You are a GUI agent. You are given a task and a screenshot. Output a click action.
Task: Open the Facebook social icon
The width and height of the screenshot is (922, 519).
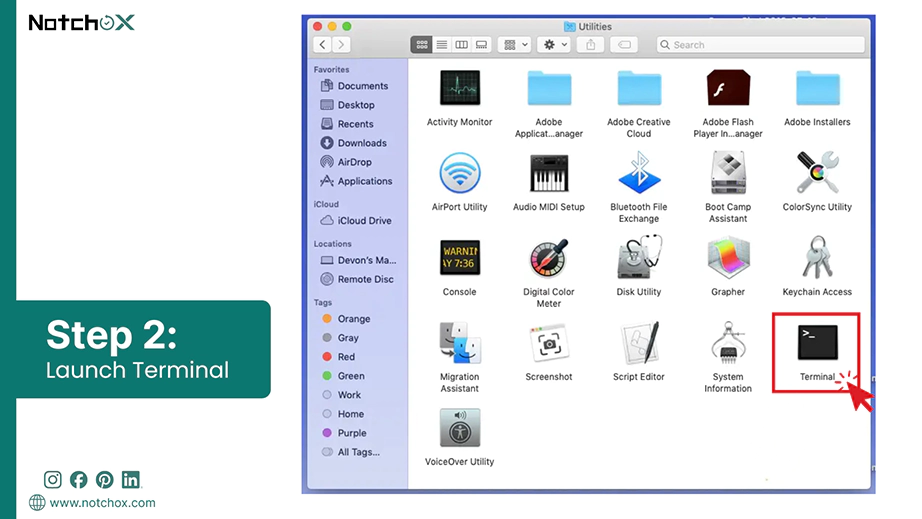pyautogui.click(x=78, y=480)
